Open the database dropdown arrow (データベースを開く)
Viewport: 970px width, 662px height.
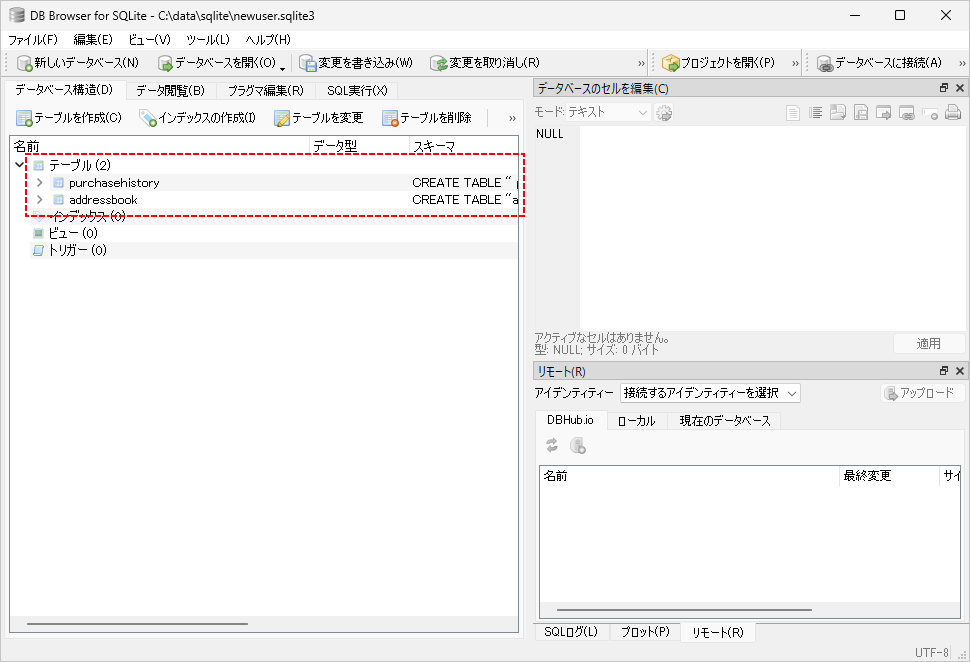283,66
